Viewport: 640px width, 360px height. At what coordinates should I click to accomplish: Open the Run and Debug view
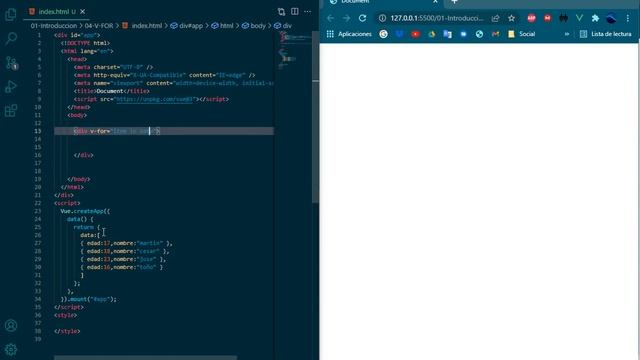pyautogui.click(x=11, y=87)
